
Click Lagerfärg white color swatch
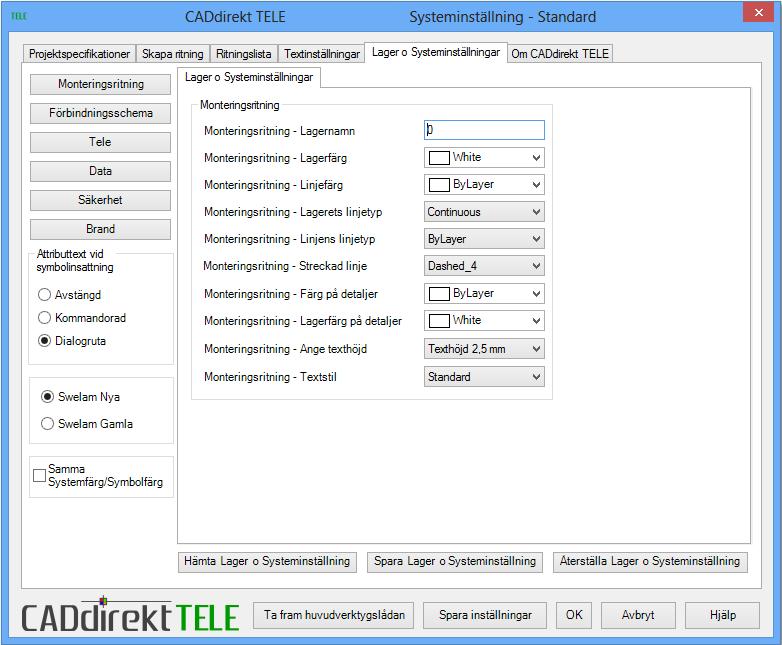click(439, 158)
